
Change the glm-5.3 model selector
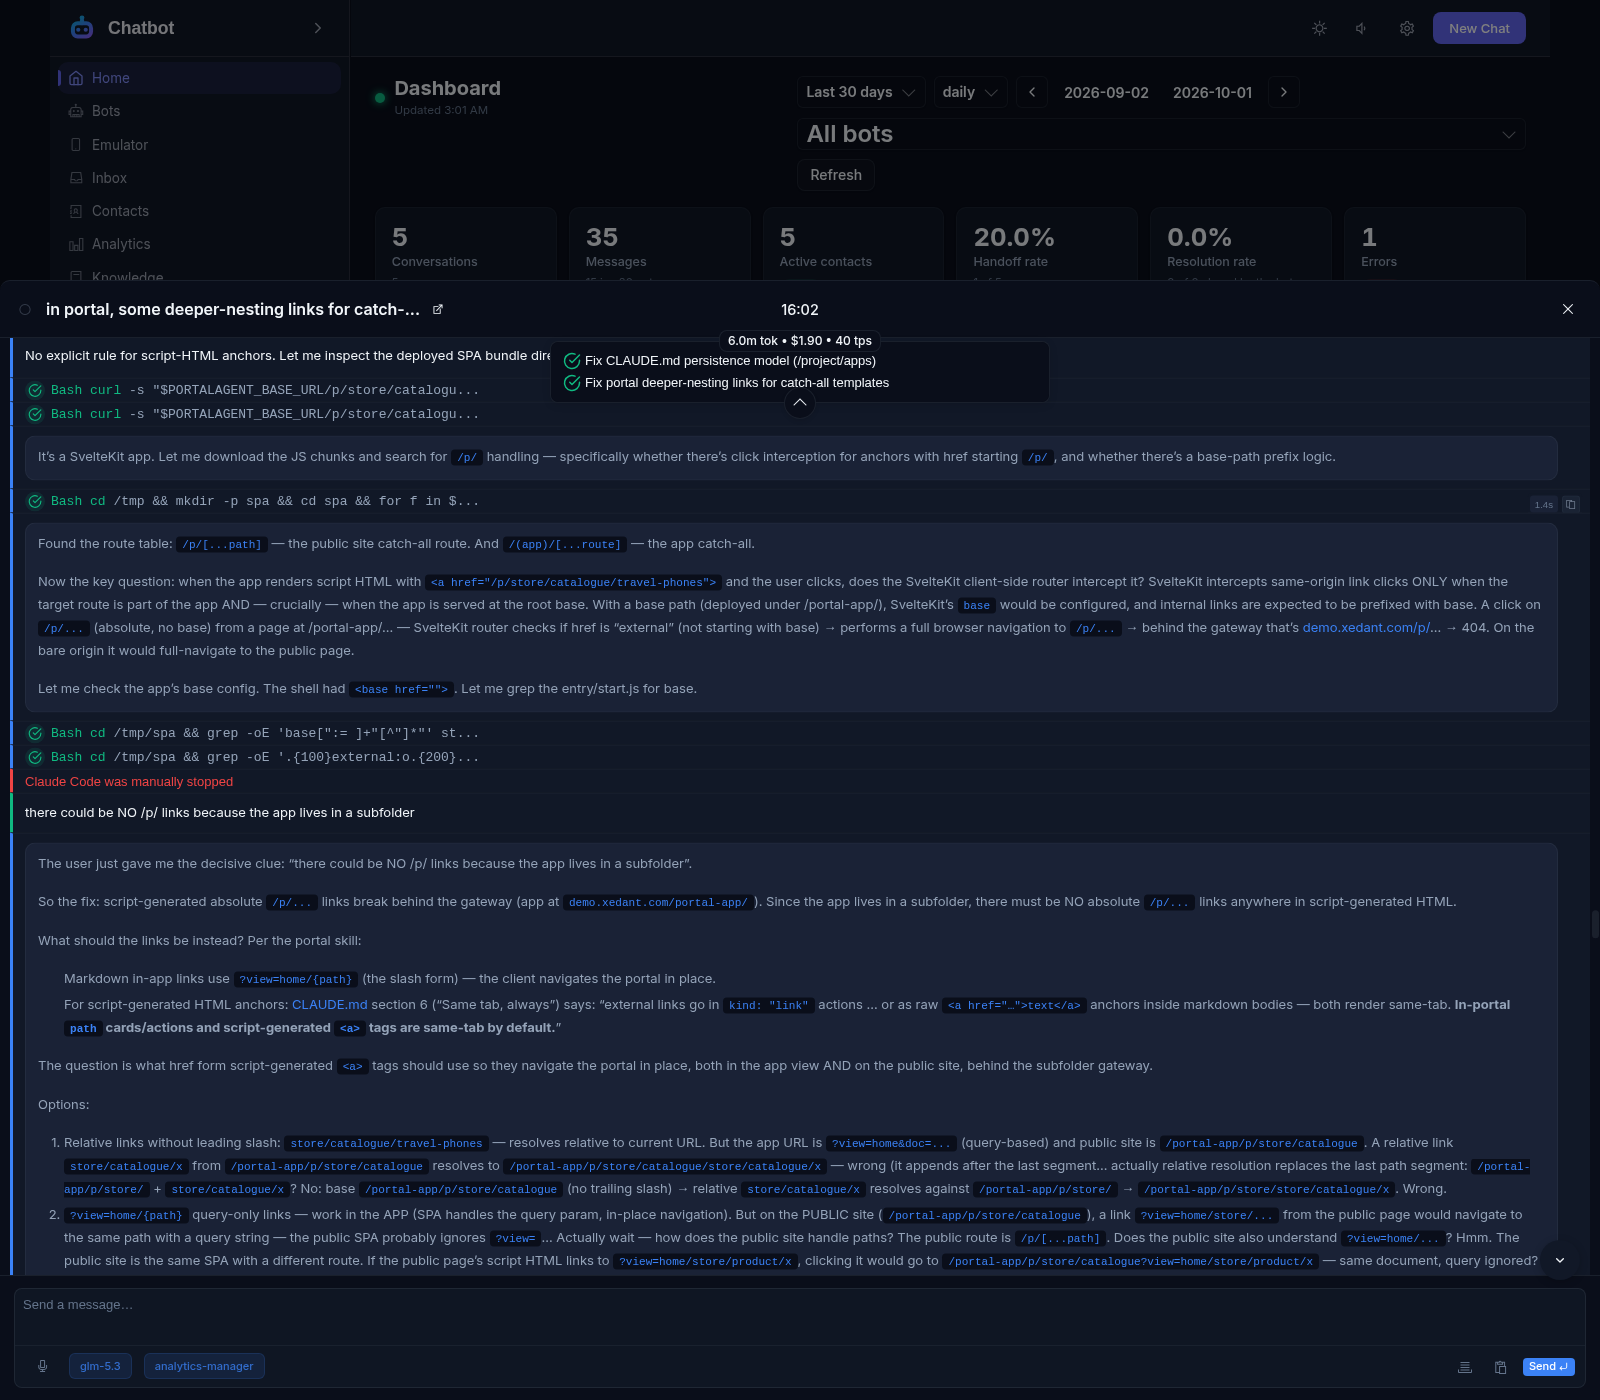coord(100,1366)
